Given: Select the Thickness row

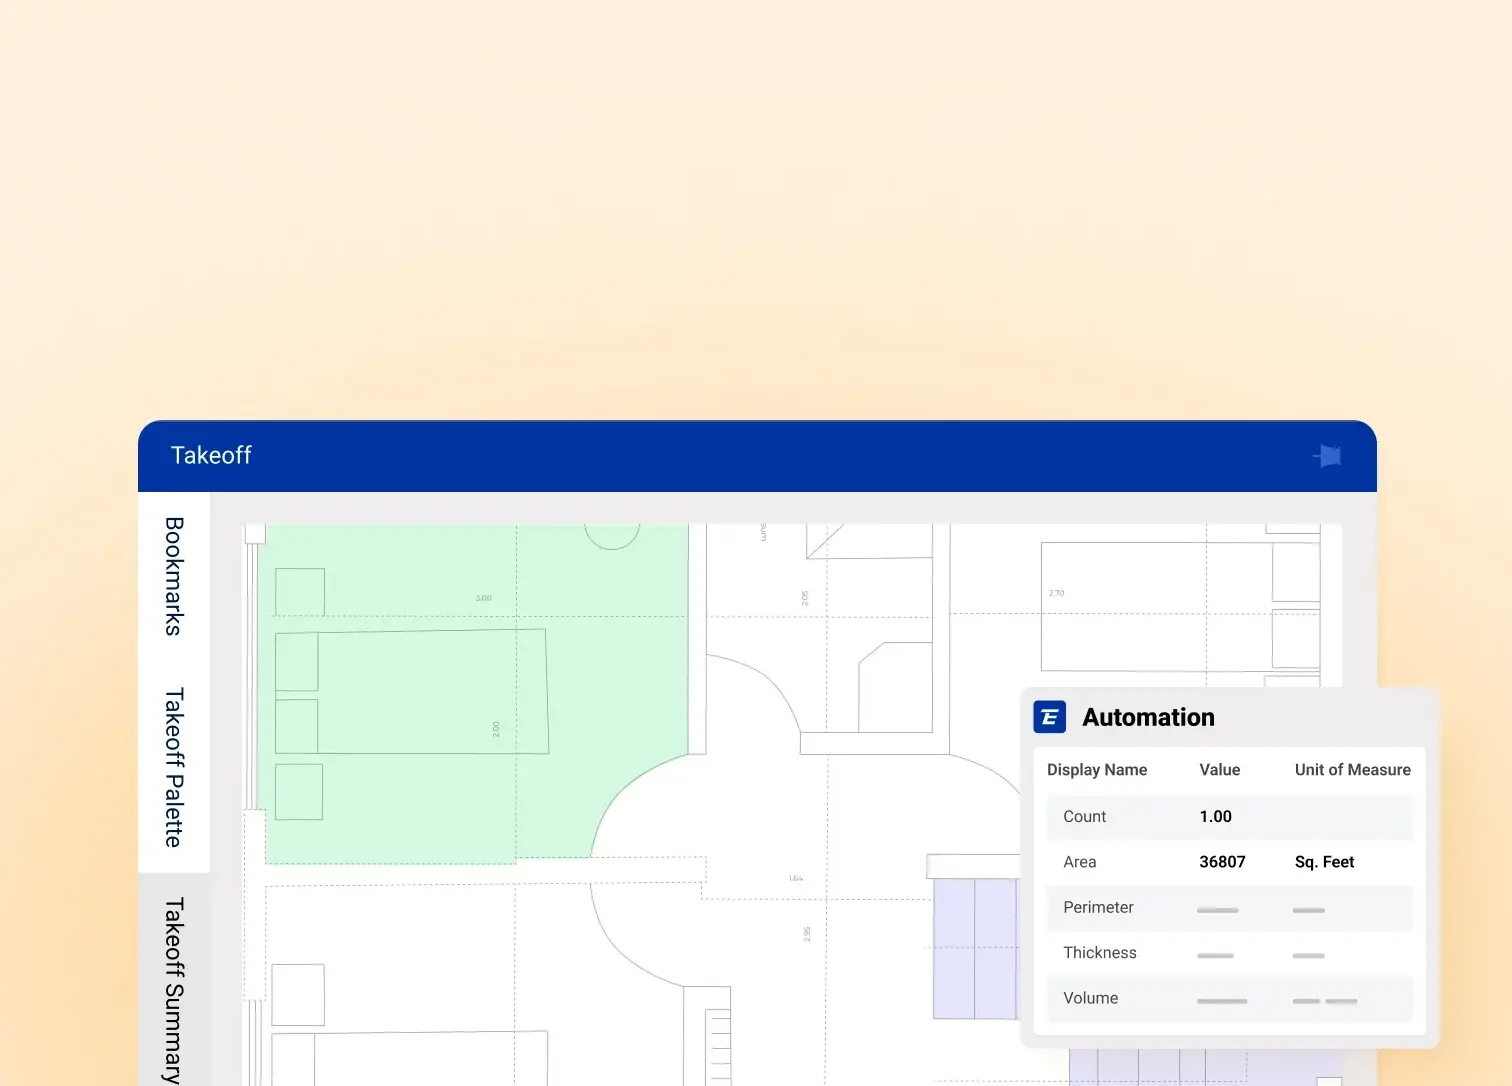Looking at the screenshot, I should pyautogui.click(x=1099, y=953).
